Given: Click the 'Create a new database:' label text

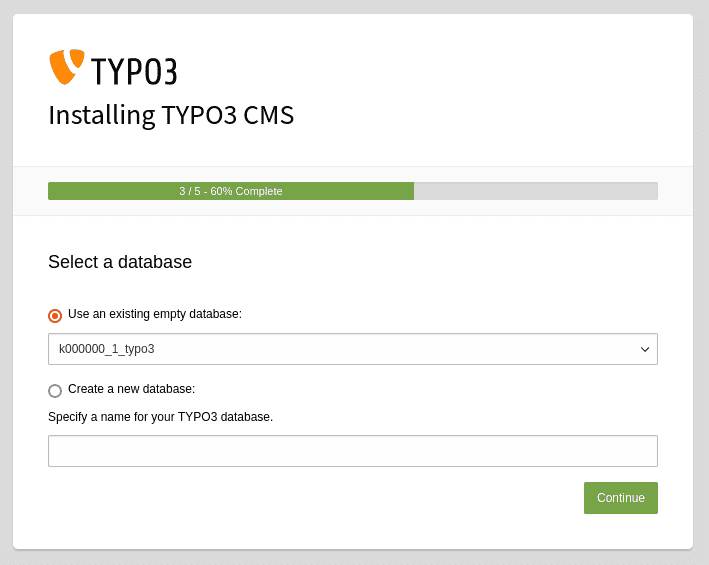Looking at the screenshot, I should pos(132,389).
